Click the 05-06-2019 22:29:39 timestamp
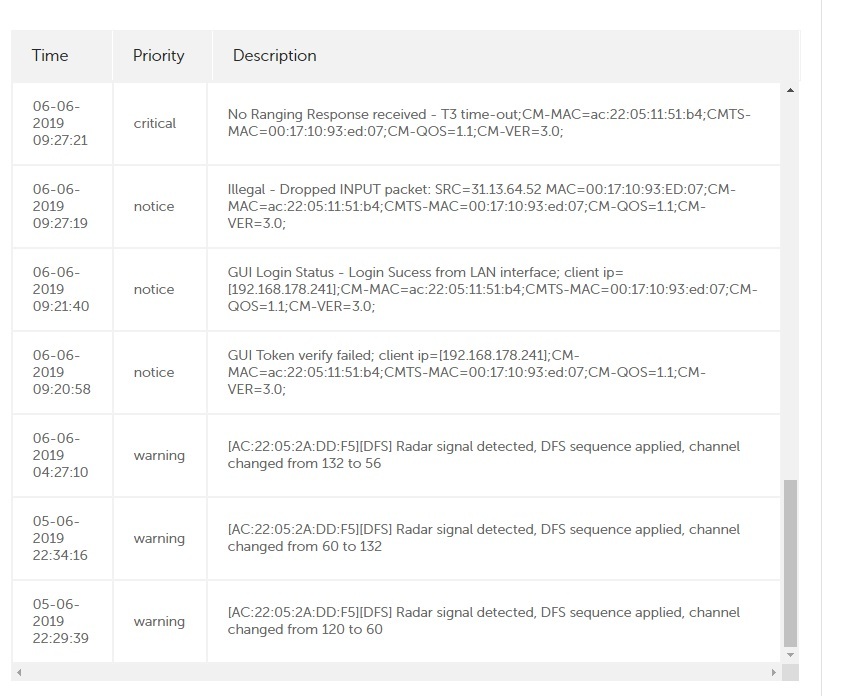The height and width of the screenshot is (696, 861). point(61,621)
